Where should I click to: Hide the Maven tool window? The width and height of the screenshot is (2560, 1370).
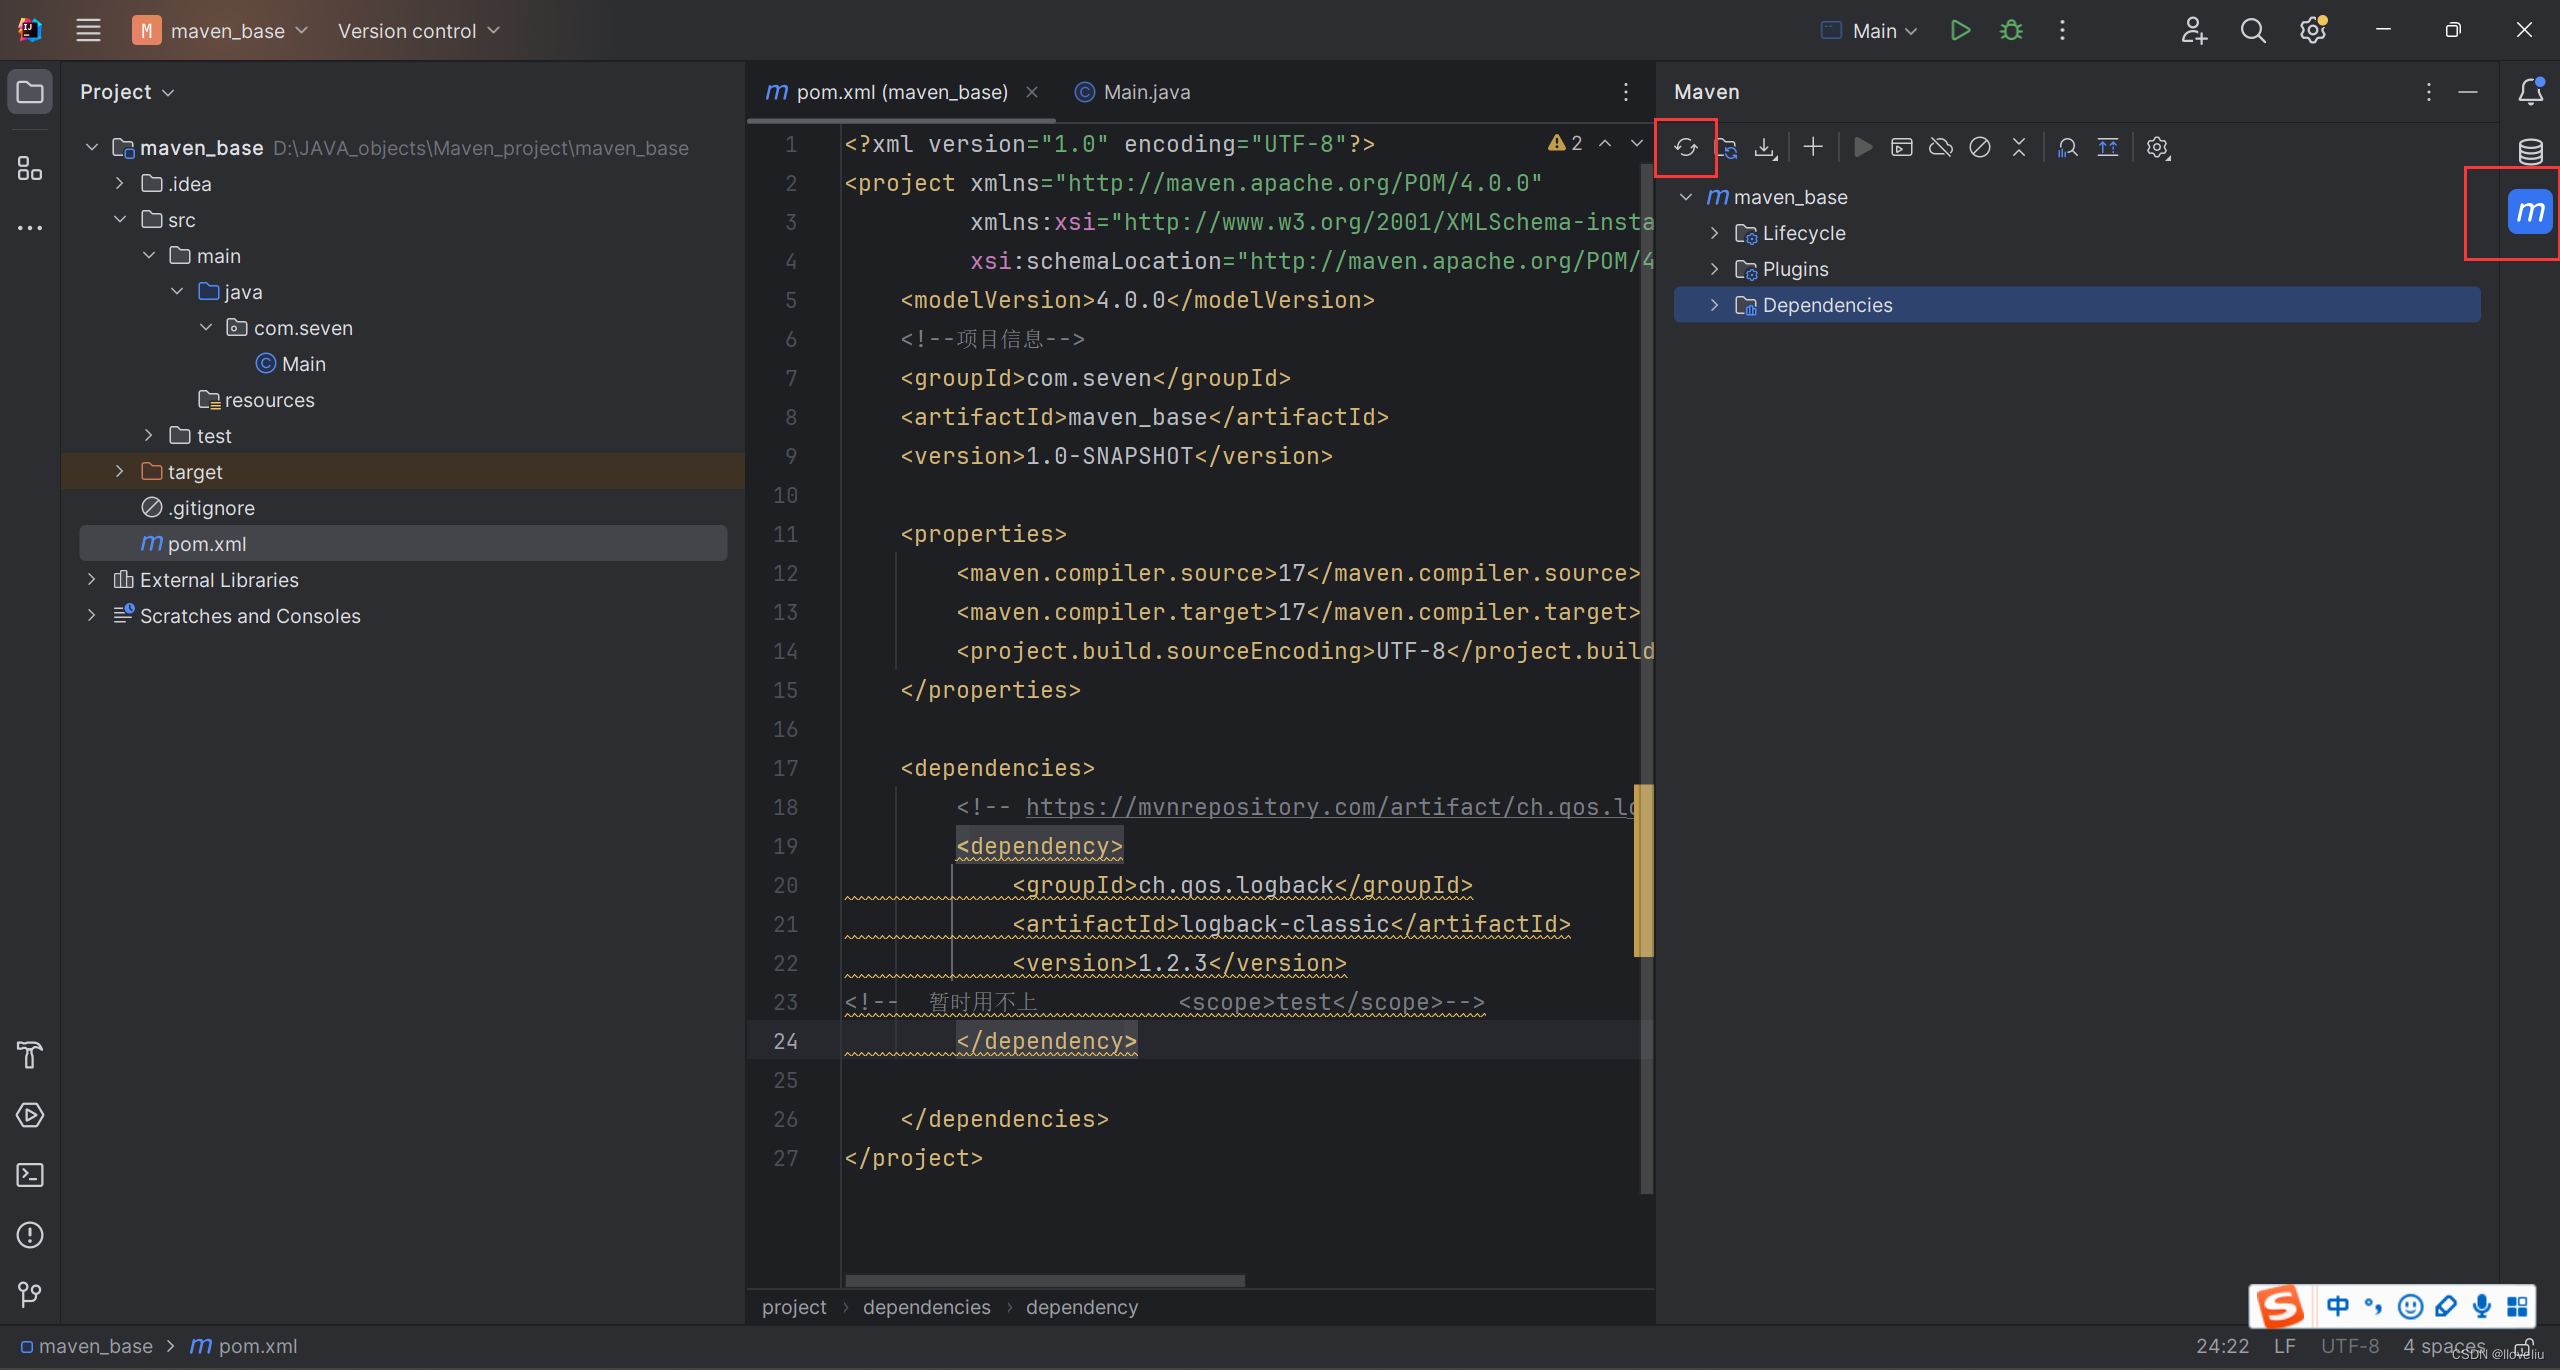point(2468,92)
